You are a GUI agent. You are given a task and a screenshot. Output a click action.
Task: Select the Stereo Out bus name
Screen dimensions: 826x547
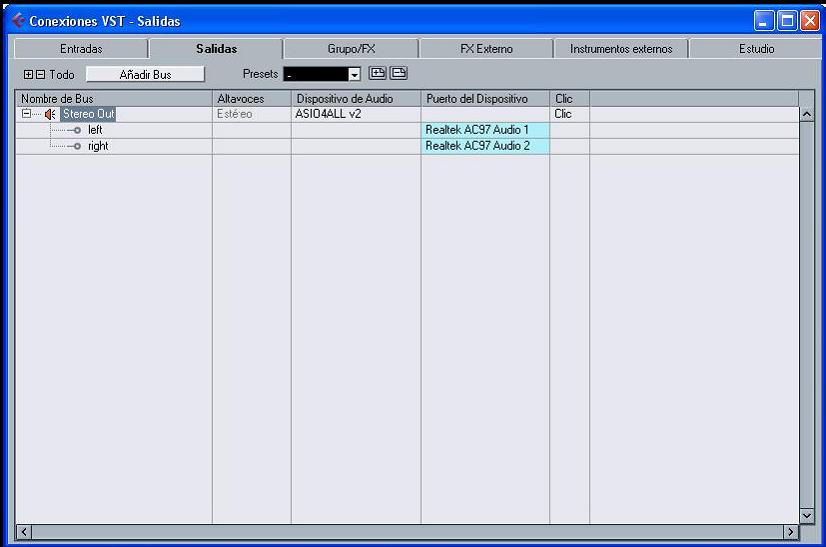pos(88,114)
